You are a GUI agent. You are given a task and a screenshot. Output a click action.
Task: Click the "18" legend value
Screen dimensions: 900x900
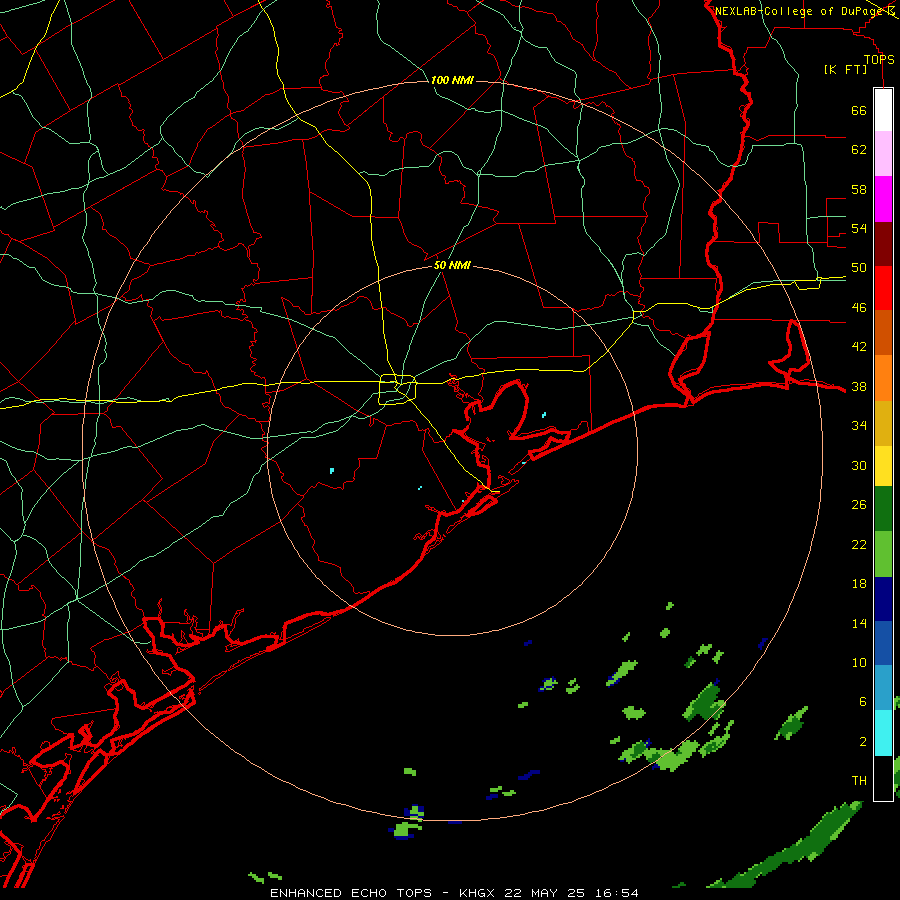point(859,584)
